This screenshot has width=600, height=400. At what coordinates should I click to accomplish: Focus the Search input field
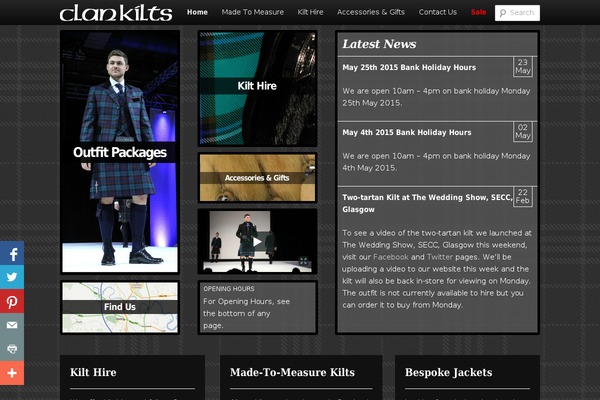(517, 13)
